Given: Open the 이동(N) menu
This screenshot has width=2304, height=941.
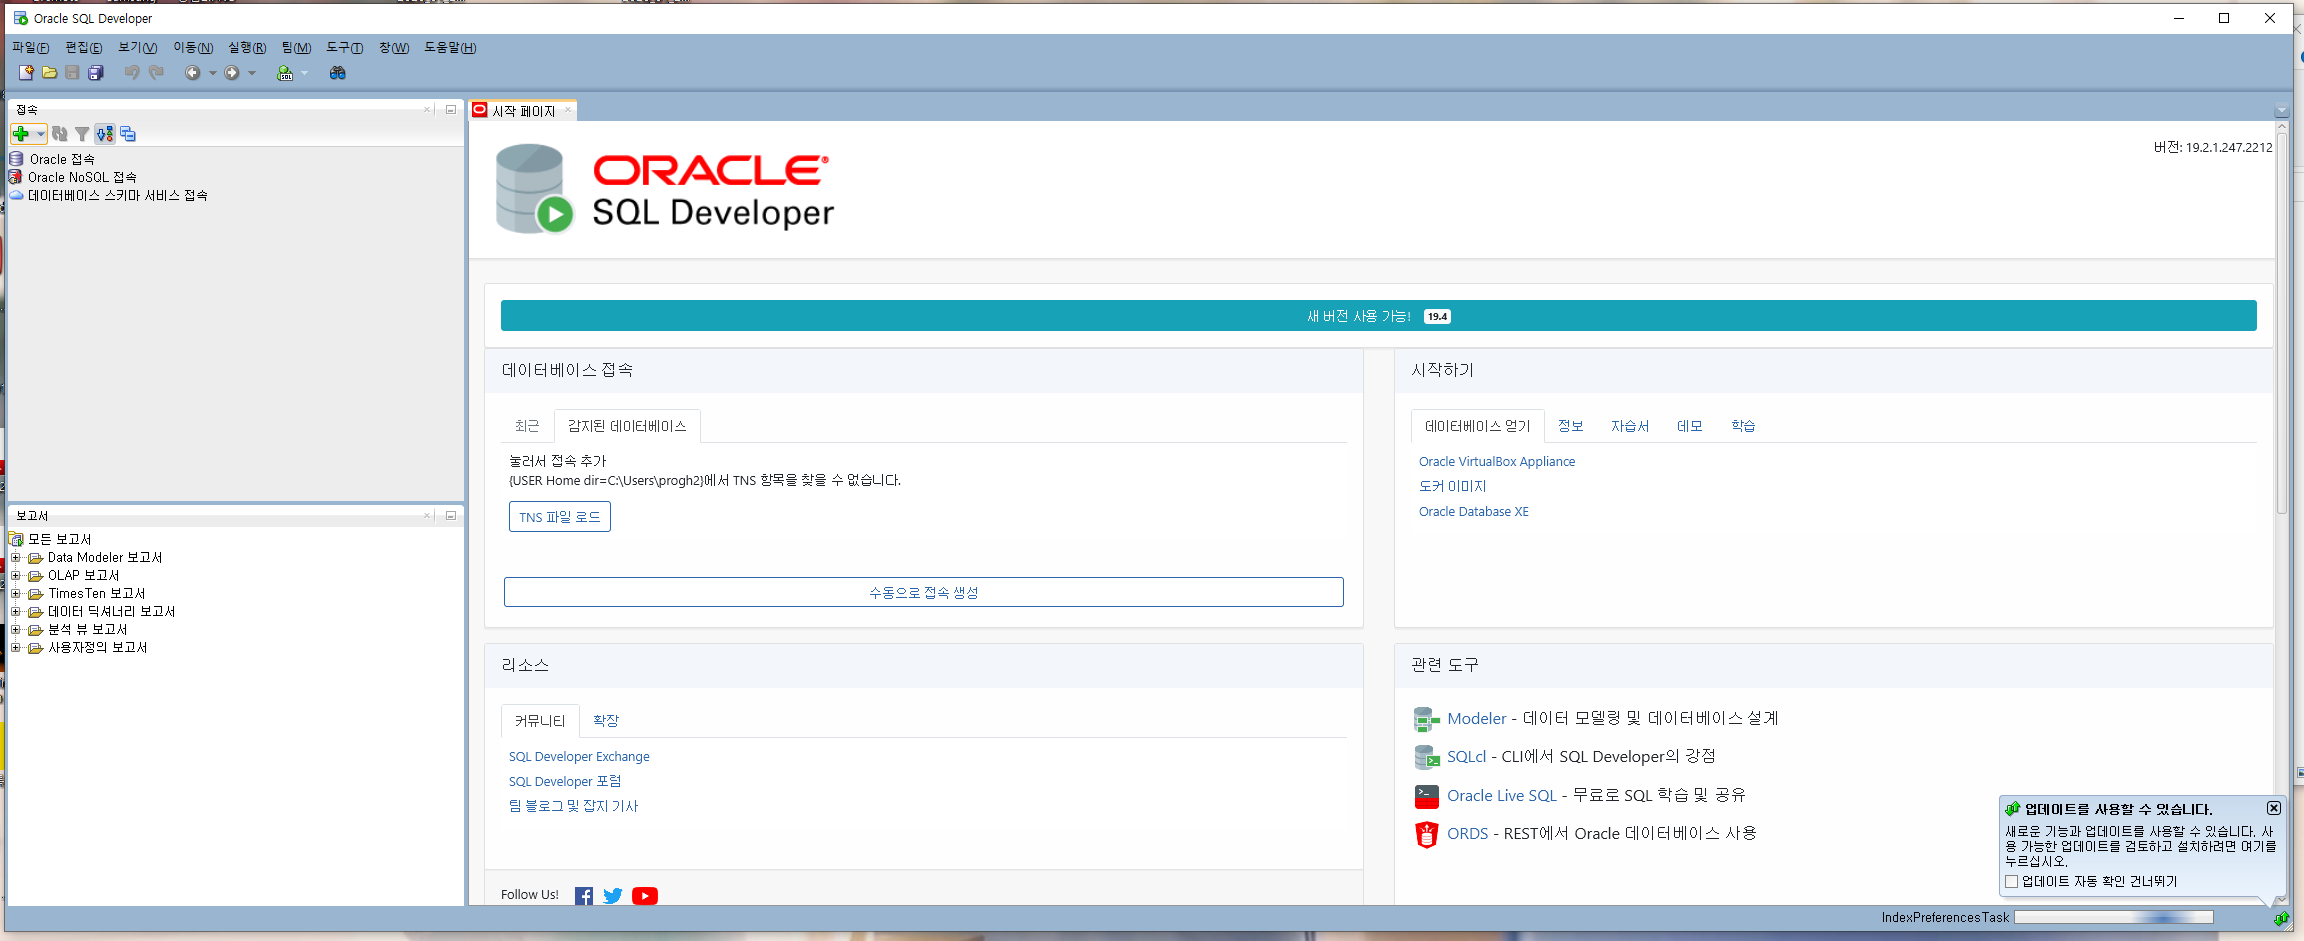Looking at the screenshot, I should click(x=193, y=48).
